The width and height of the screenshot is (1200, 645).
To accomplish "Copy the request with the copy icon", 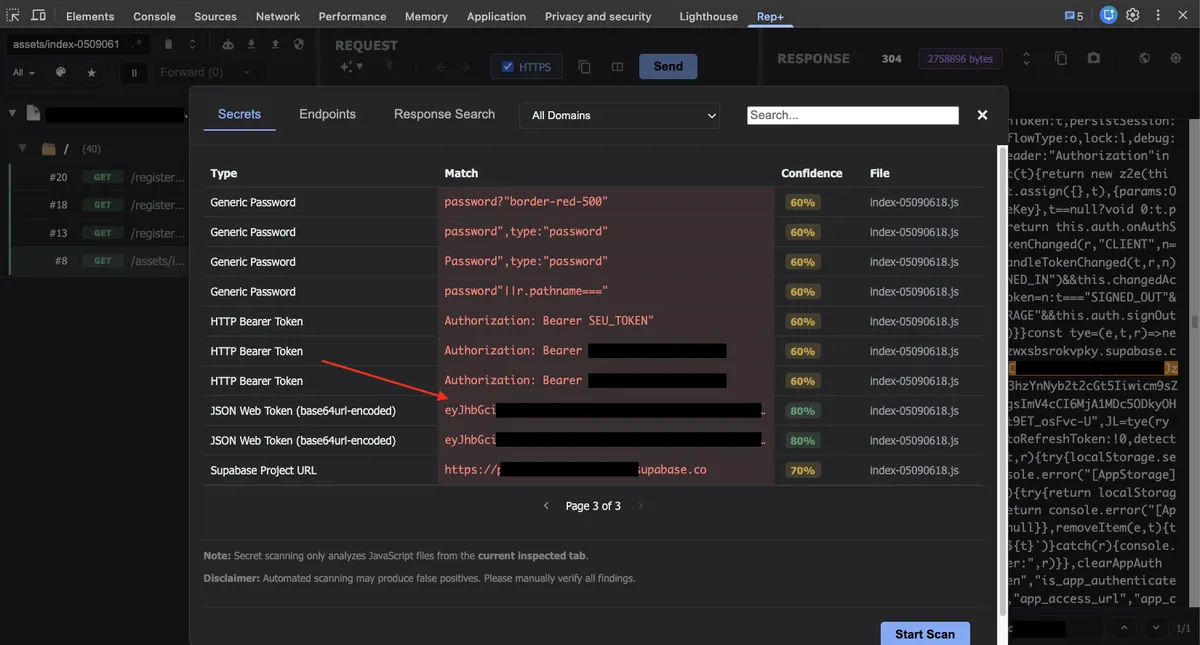I will pyautogui.click(x=584, y=66).
